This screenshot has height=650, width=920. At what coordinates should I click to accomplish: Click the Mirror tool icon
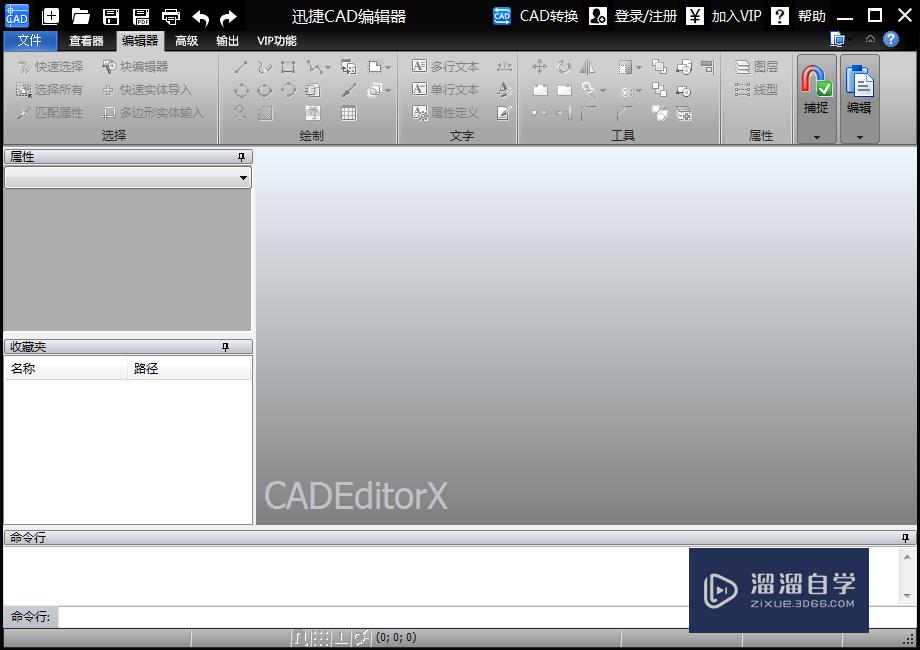(590, 67)
